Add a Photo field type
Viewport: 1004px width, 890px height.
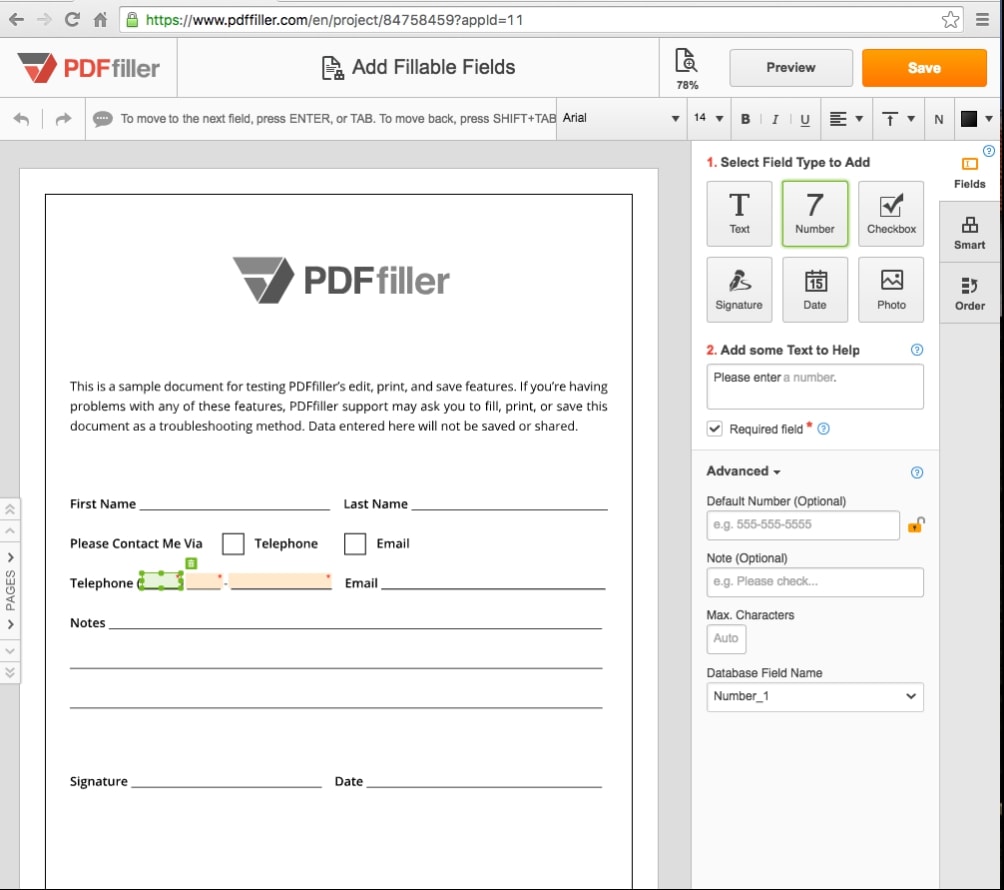tap(891, 289)
